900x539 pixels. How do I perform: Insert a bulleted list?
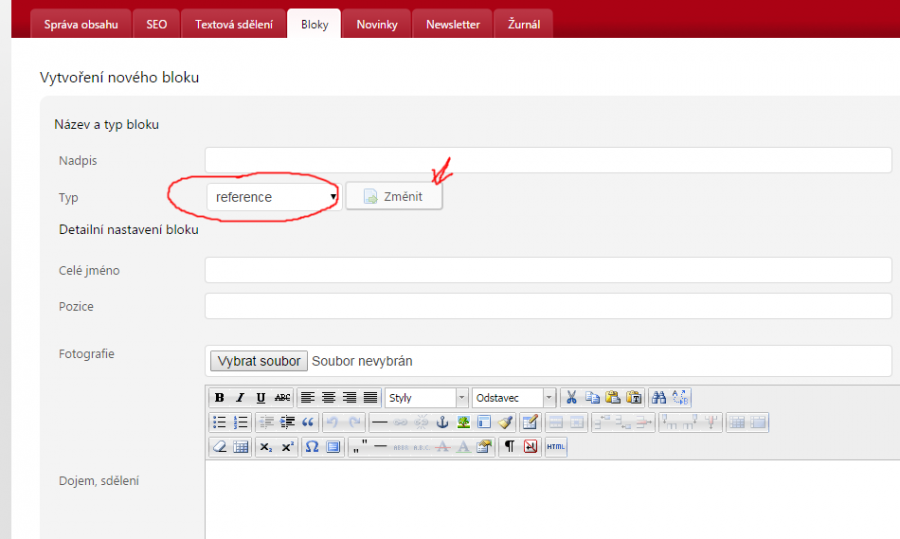[x=219, y=422]
